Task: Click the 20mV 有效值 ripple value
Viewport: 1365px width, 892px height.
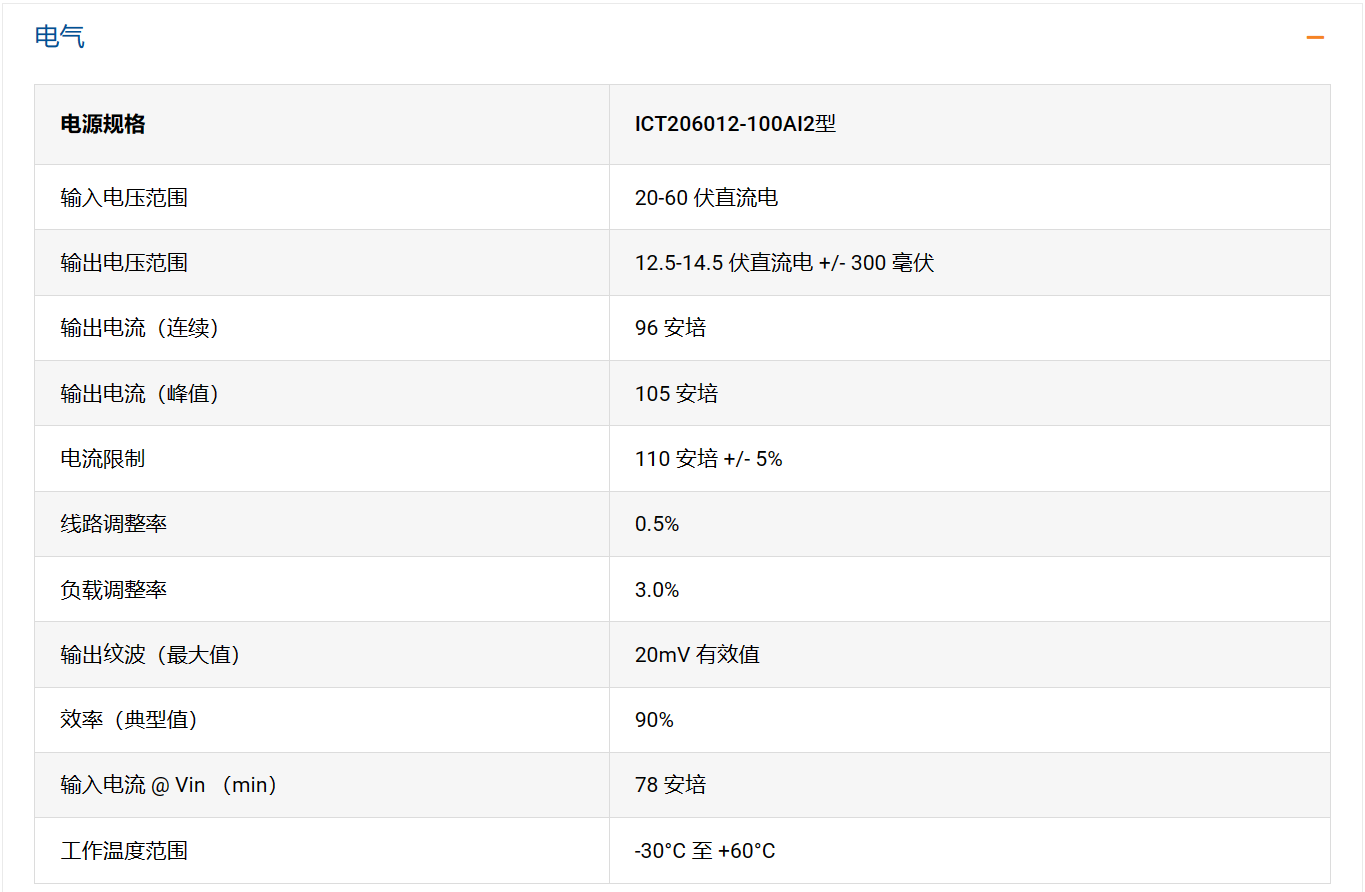Action: pyautogui.click(x=697, y=655)
